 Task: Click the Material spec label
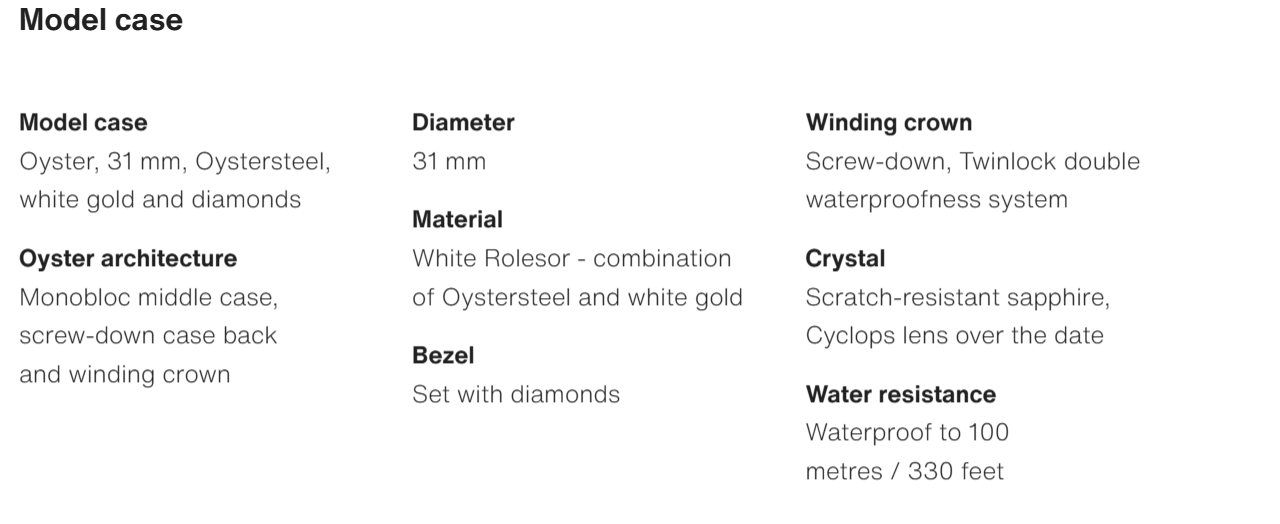pos(457,220)
